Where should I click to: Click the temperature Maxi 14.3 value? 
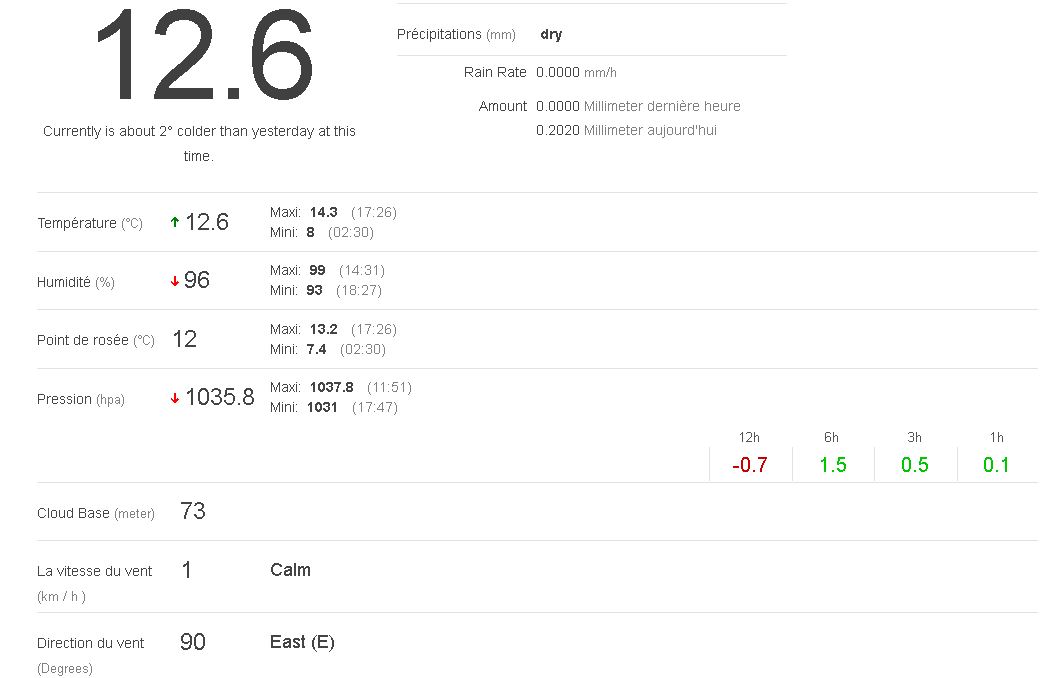pos(324,212)
